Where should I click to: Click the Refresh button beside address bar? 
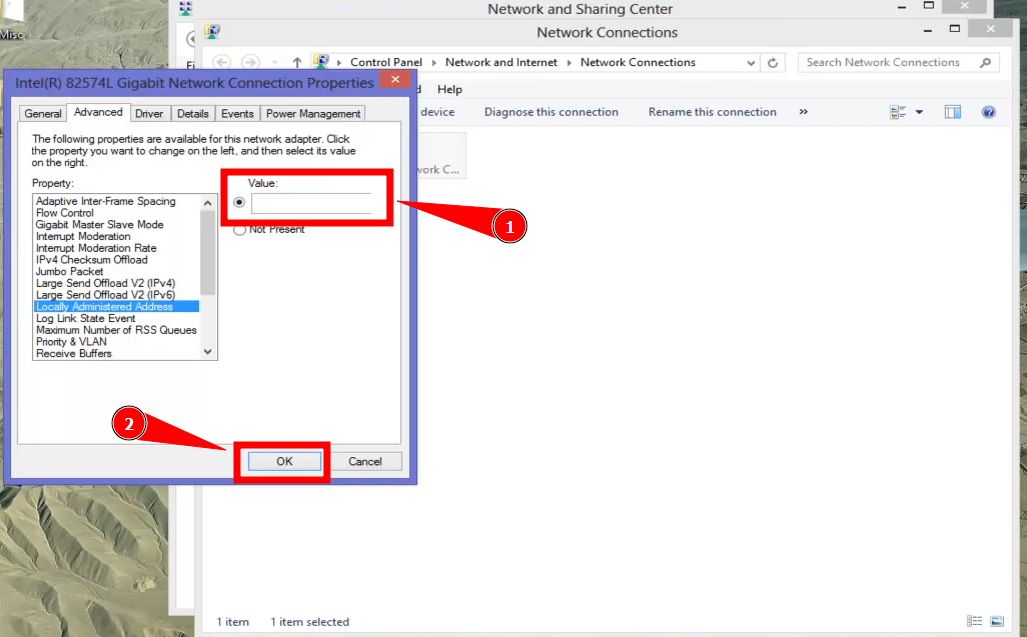[772, 63]
